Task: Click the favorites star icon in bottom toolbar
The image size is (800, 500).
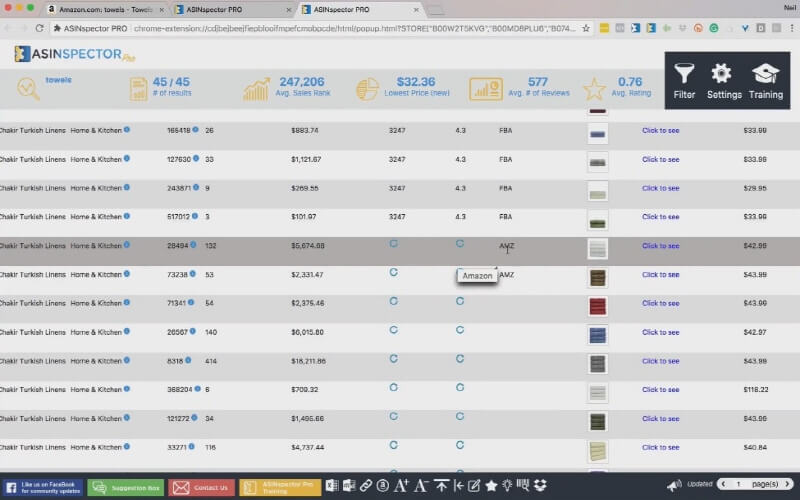Action: click(491, 485)
